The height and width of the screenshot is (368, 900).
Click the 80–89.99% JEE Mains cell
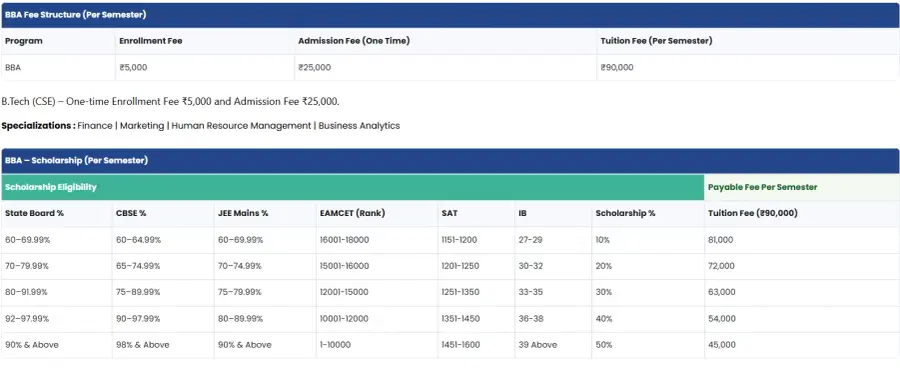tap(265, 319)
